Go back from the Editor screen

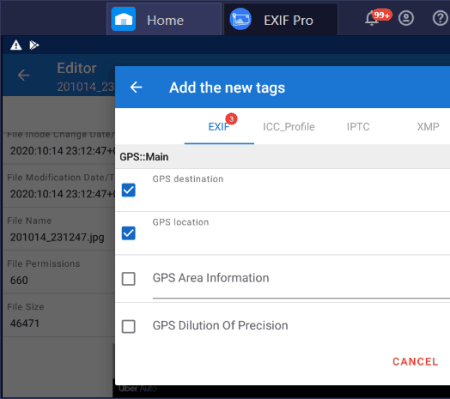pos(23,75)
